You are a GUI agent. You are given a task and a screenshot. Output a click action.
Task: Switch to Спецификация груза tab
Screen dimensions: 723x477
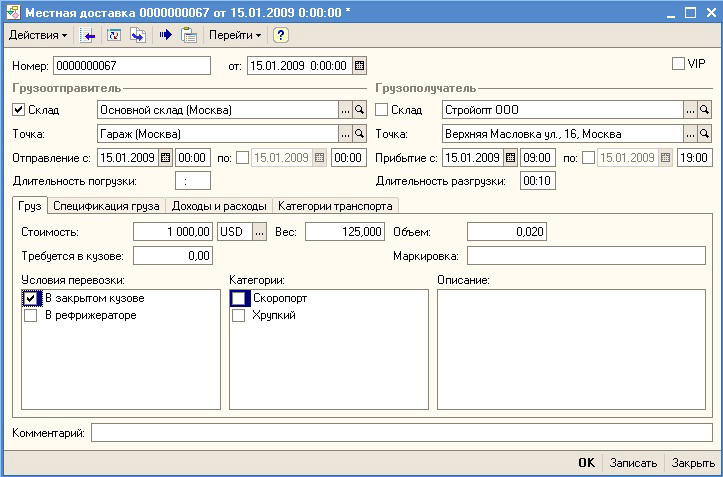pos(106,205)
